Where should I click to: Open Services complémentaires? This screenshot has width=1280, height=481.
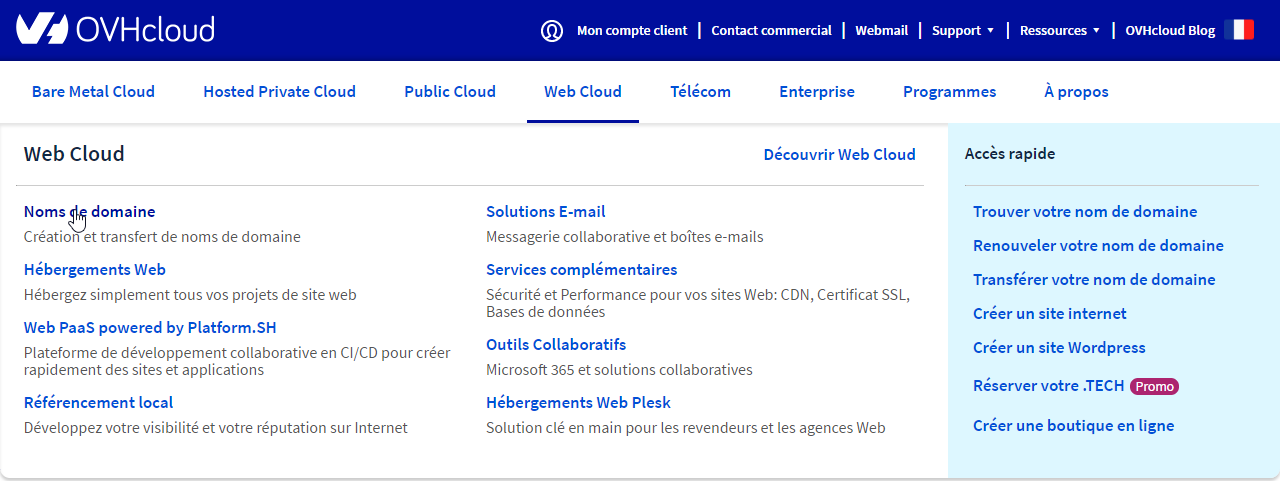click(582, 270)
